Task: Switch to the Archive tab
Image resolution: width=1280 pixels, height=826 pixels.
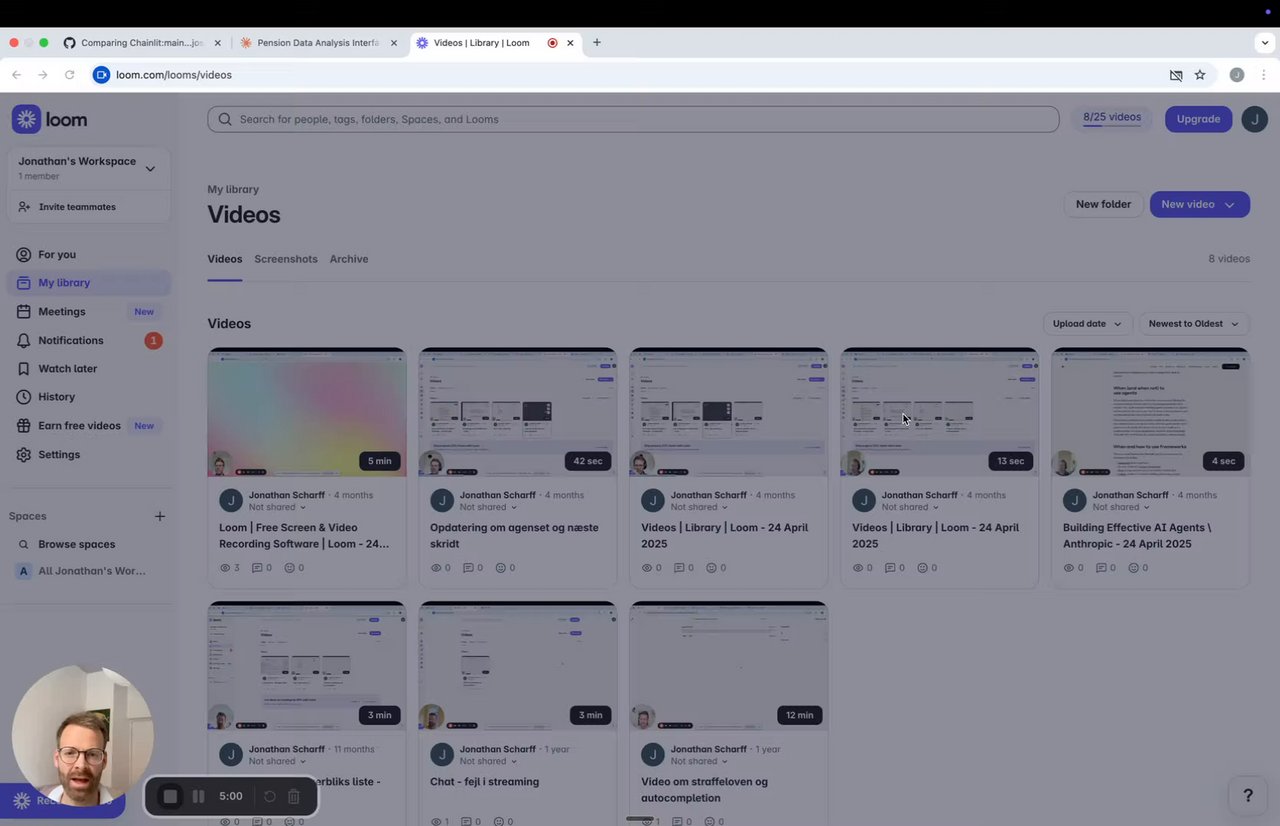Action: pos(349,259)
